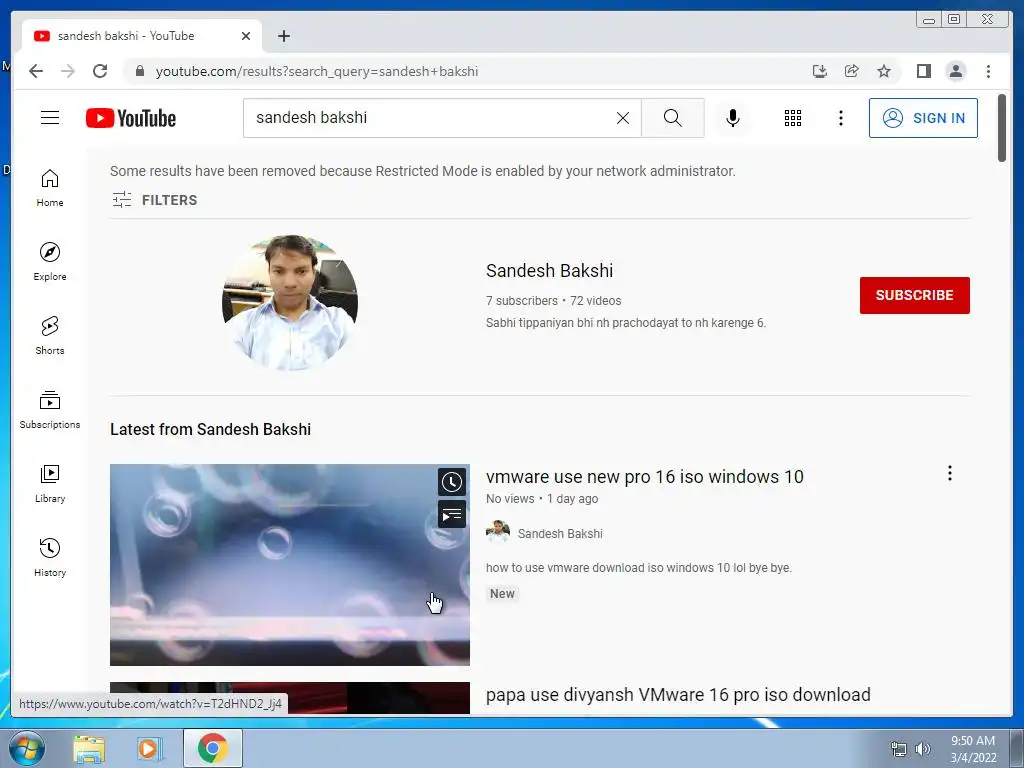Screen dimensions: 1024x768
Task: Open Home in the sidebar
Action: (50, 188)
